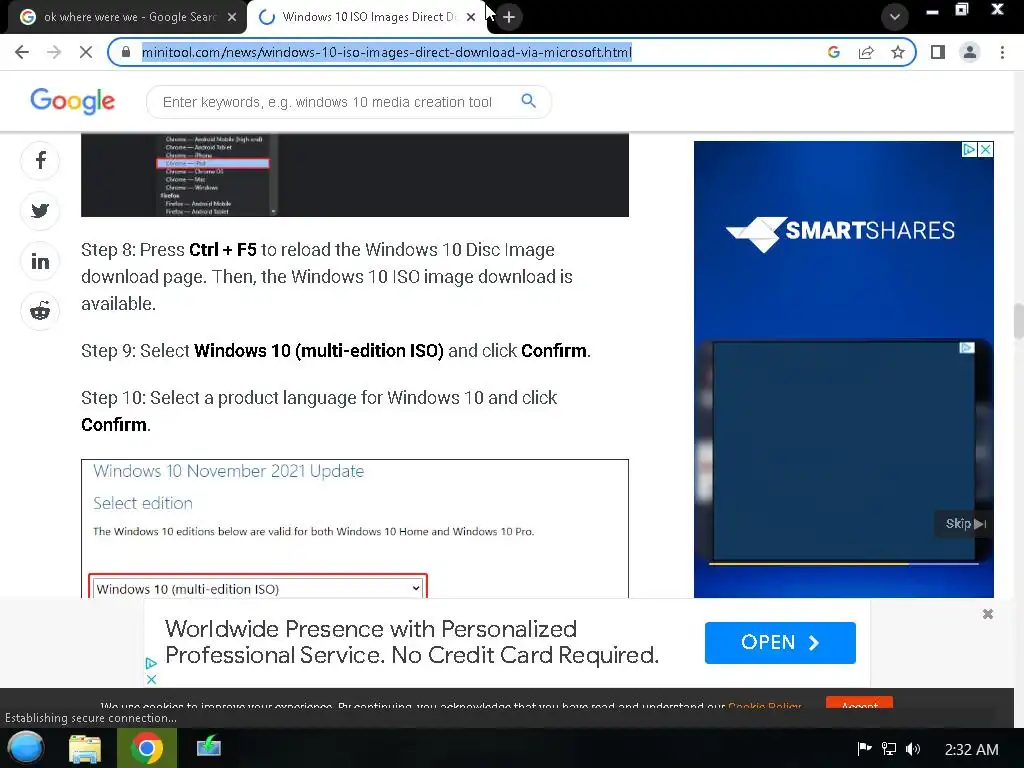The width and height of the screenshot is (1024, 768).
Task: Share article on LinkedIn
Action: pyautogui.click(x=40, y=261)
